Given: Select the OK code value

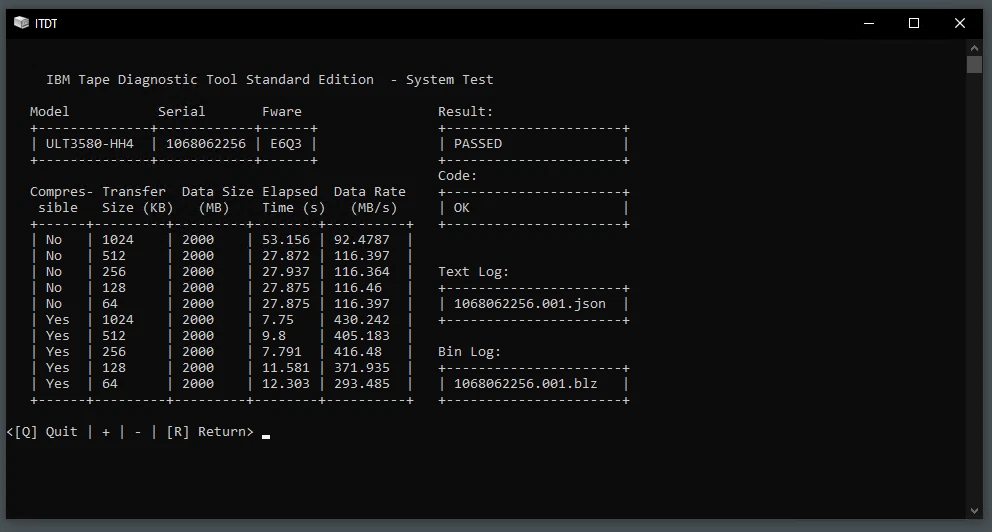Looking at the screenshot, I should 461,207.
